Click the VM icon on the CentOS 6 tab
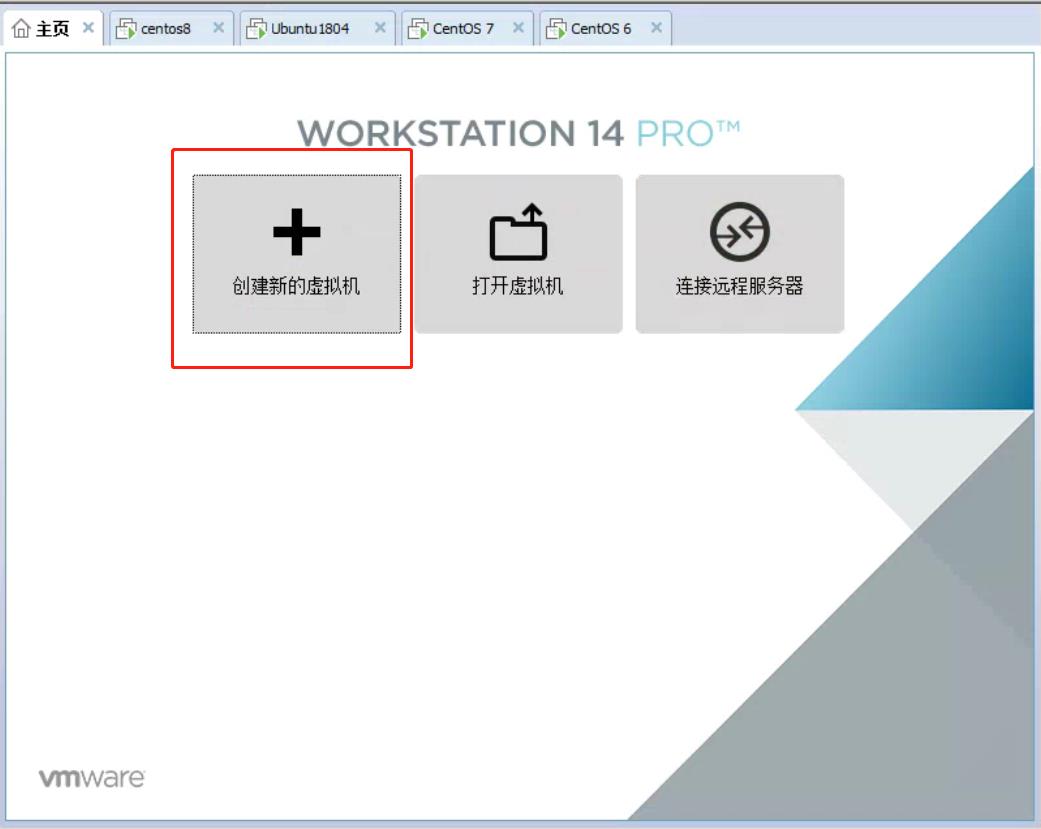 [556, 29]
